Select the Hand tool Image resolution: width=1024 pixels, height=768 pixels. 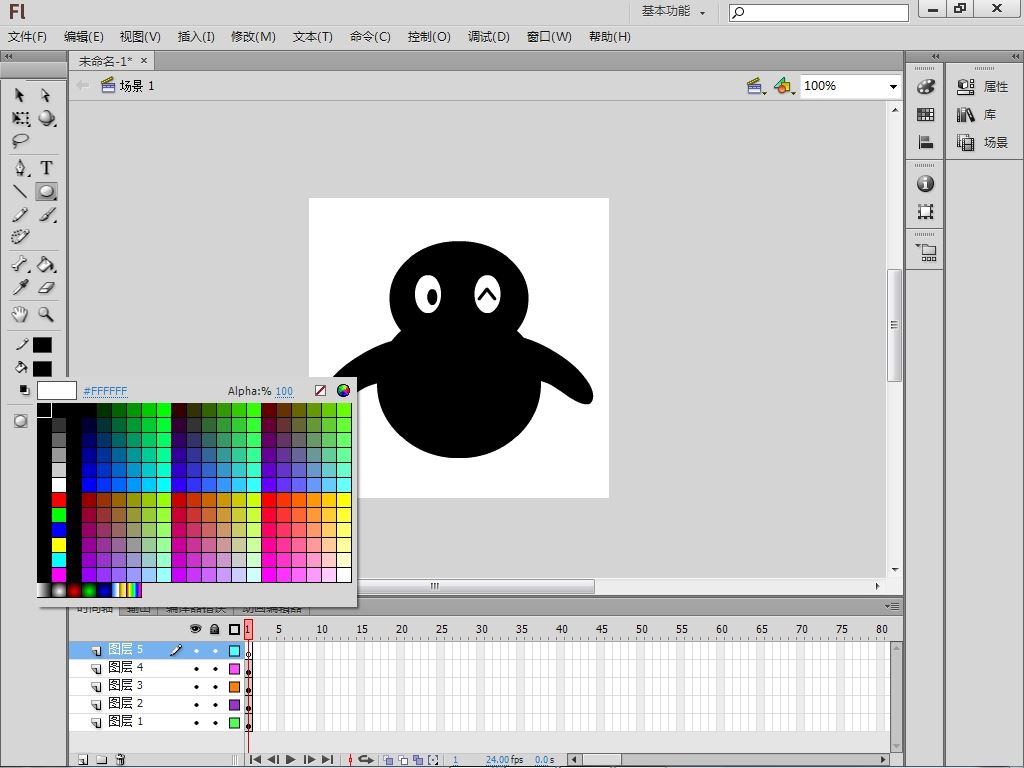tap(20, 314)
